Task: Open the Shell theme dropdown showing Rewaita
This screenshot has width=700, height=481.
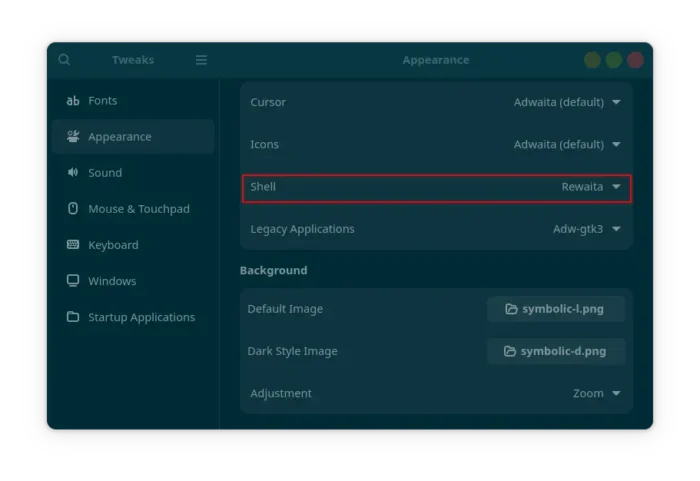Action: click(x=591, y=187)
